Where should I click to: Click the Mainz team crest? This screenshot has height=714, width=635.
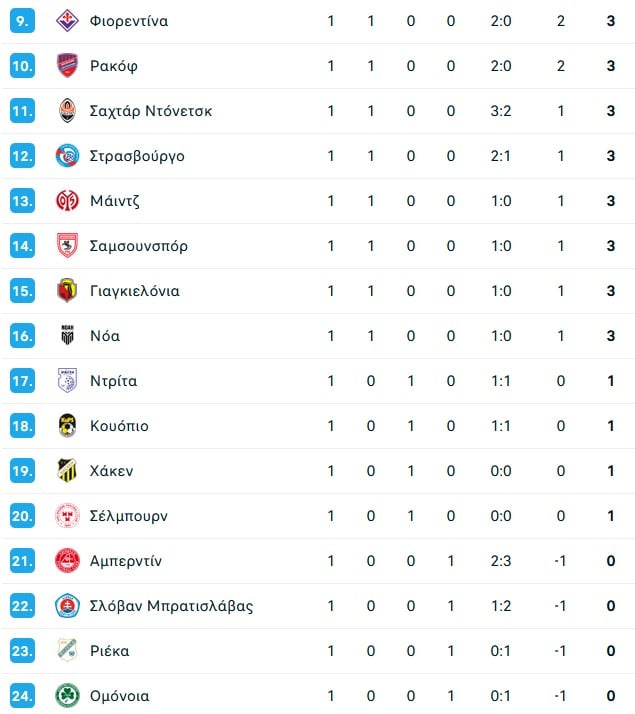(67, 201)
